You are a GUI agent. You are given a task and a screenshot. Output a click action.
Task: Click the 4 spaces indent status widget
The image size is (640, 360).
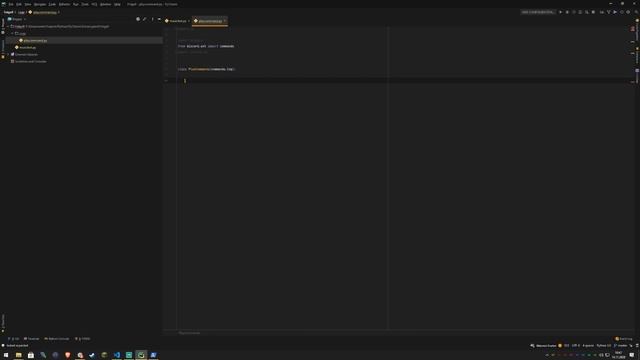588,346
